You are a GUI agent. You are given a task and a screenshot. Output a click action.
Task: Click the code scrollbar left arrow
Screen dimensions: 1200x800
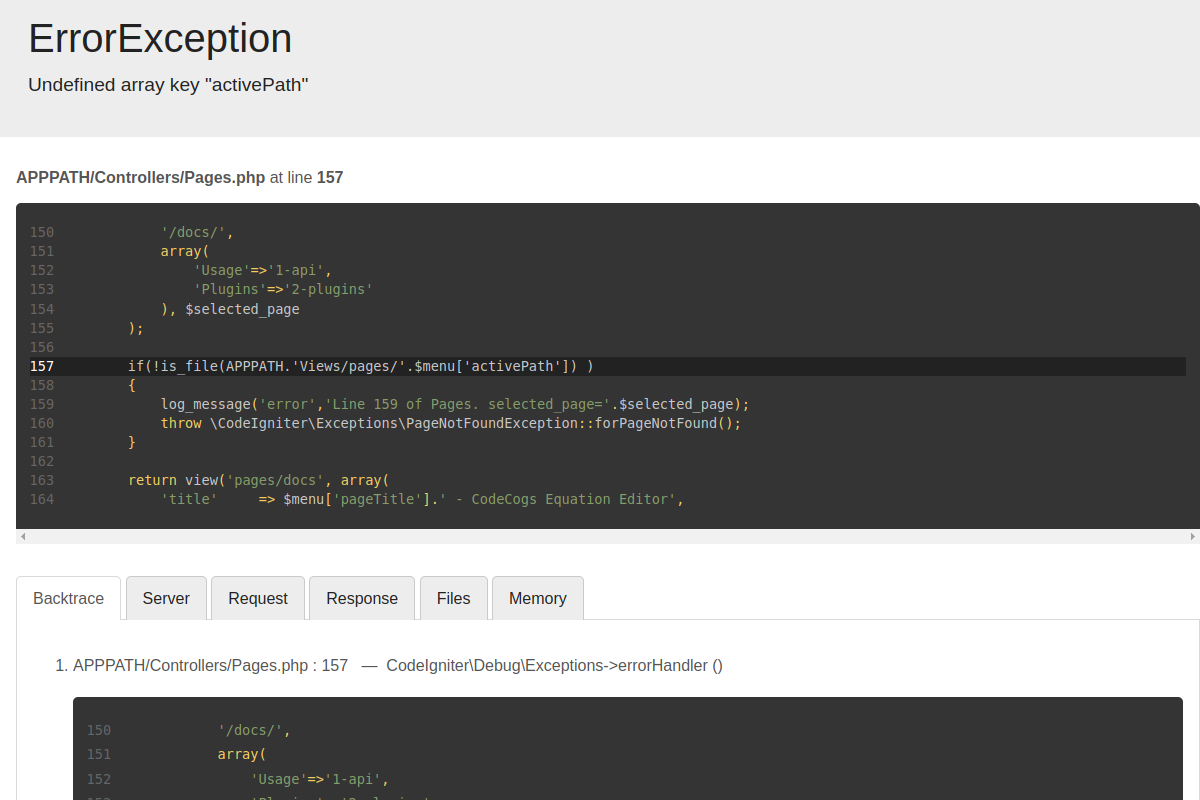point(23,537)
